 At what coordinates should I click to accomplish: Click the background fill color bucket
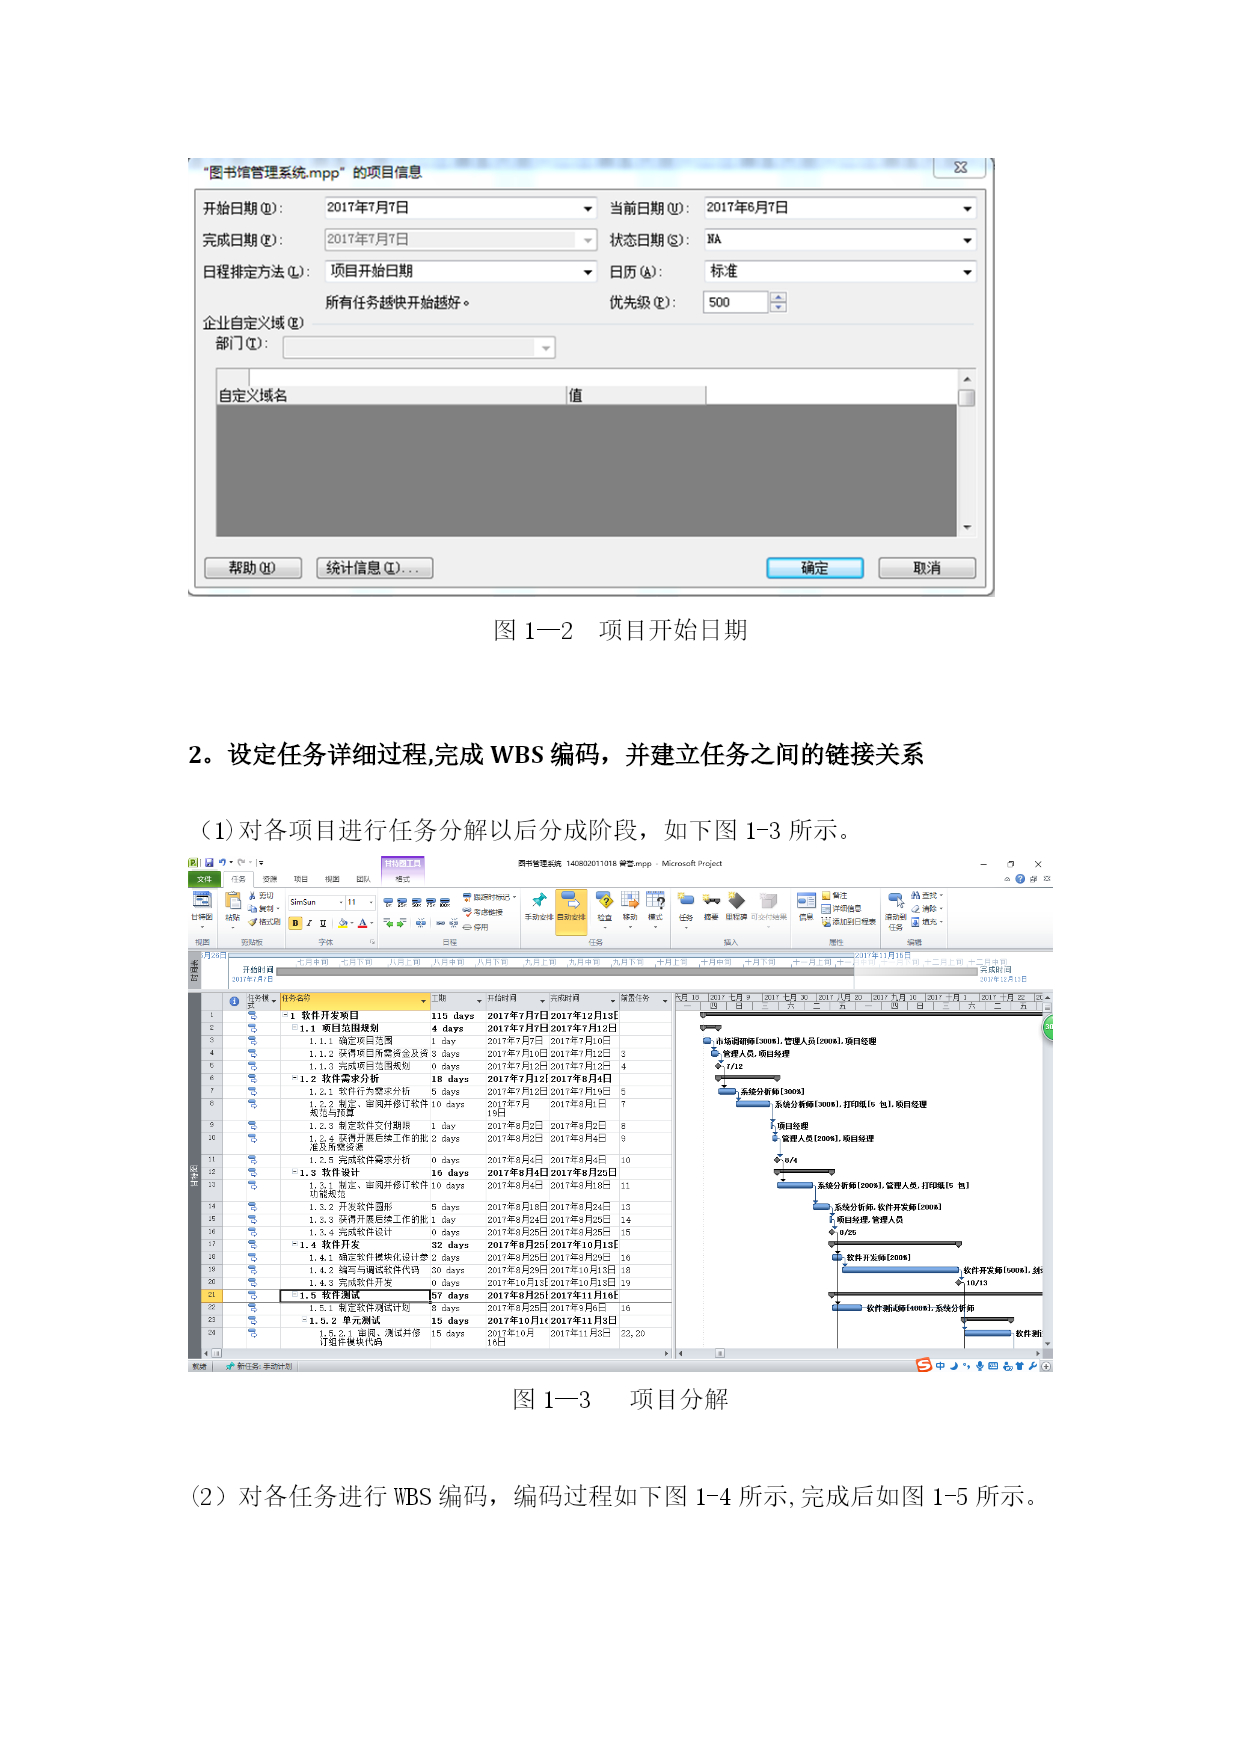343,923
